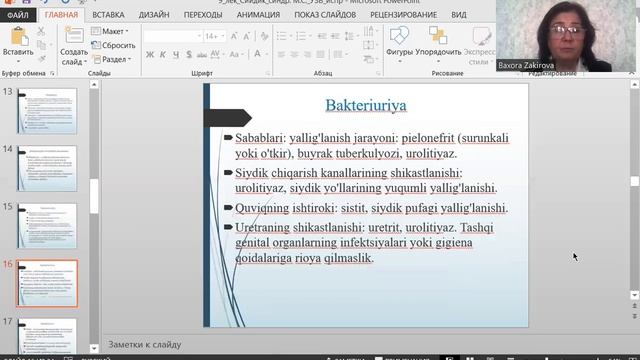Click the ГЛАВНАЯ tab
This screenshot has height=360, width=640.
61,15
